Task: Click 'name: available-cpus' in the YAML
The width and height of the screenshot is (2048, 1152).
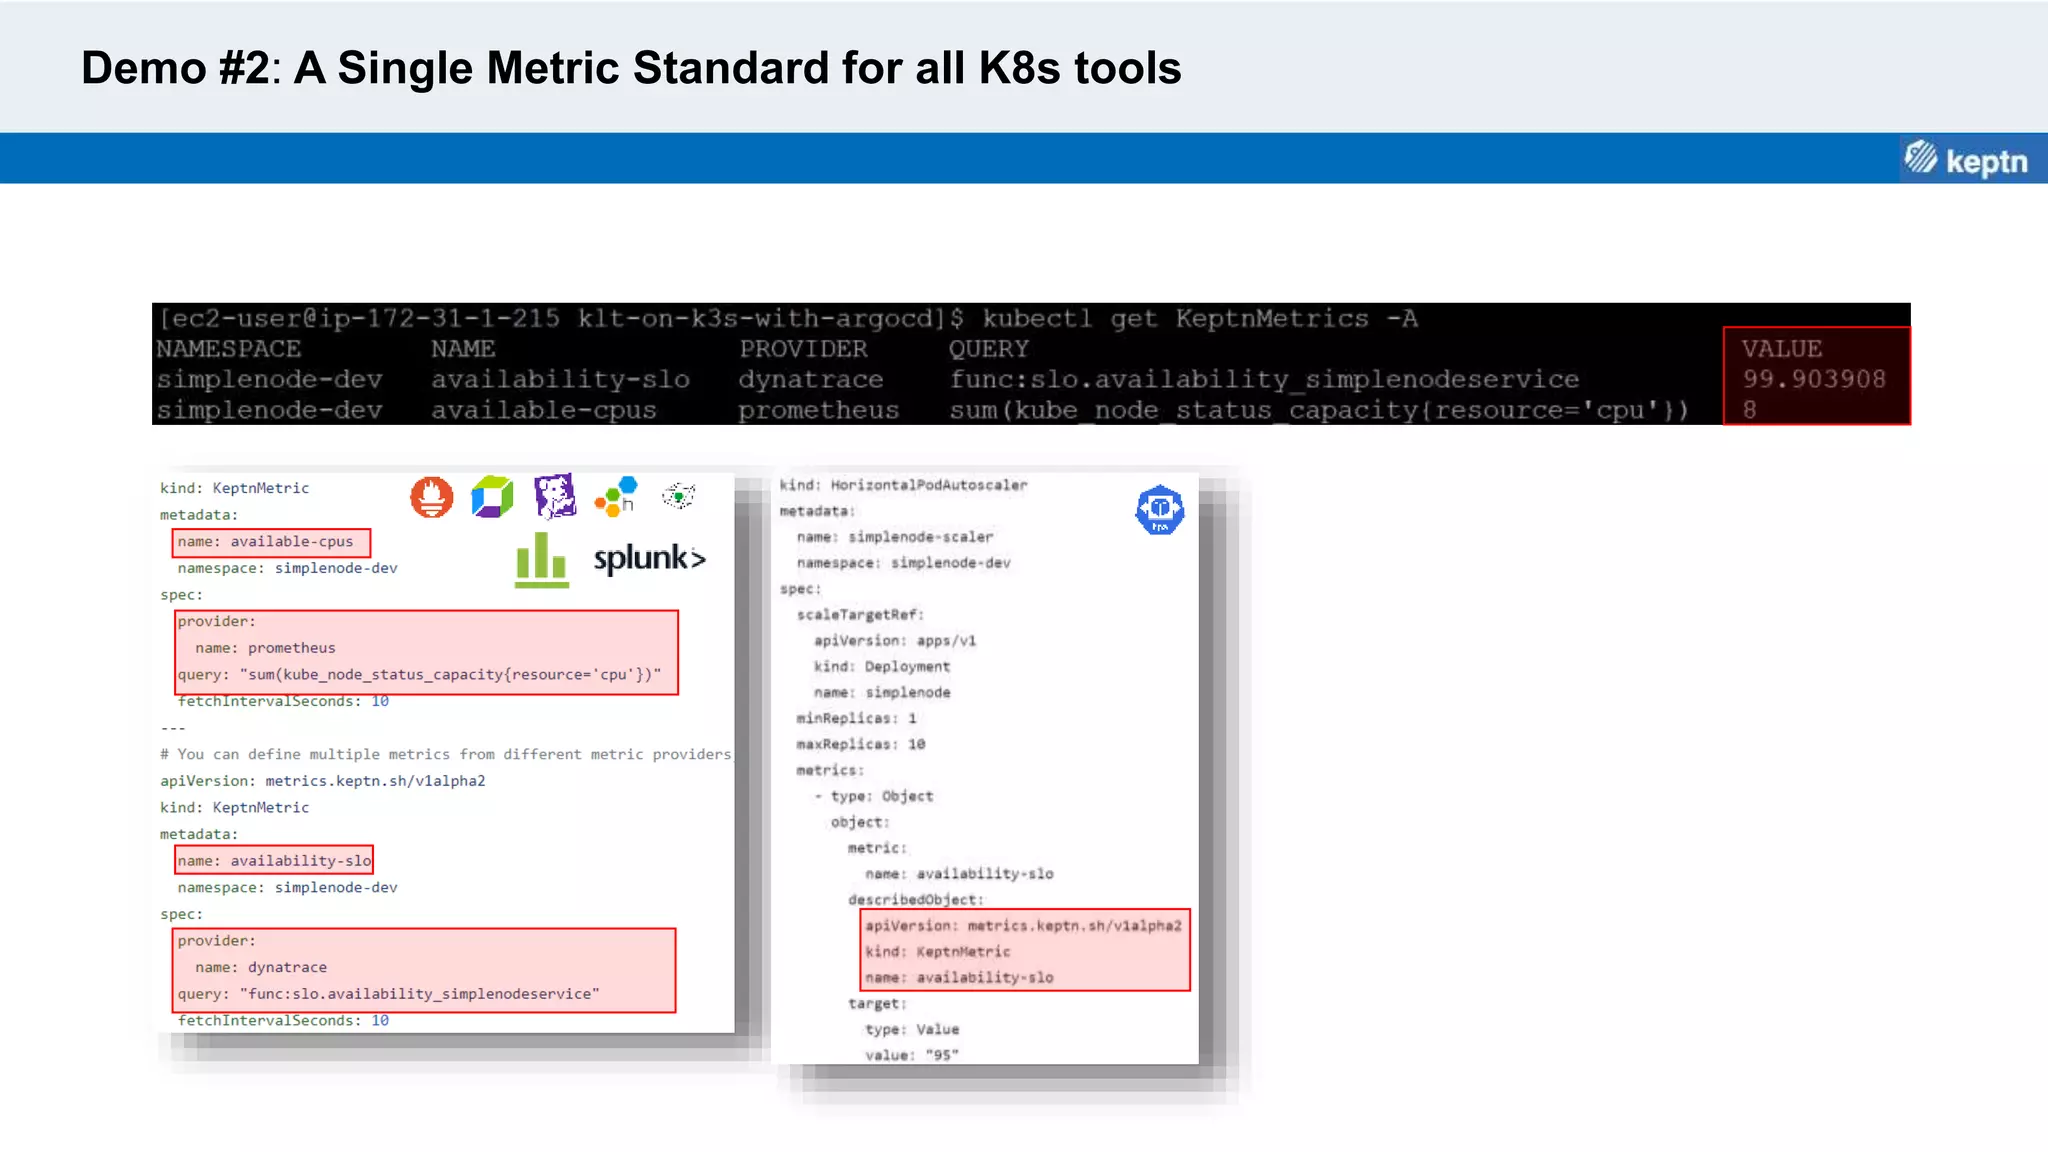Action: (x=265, y=541)
